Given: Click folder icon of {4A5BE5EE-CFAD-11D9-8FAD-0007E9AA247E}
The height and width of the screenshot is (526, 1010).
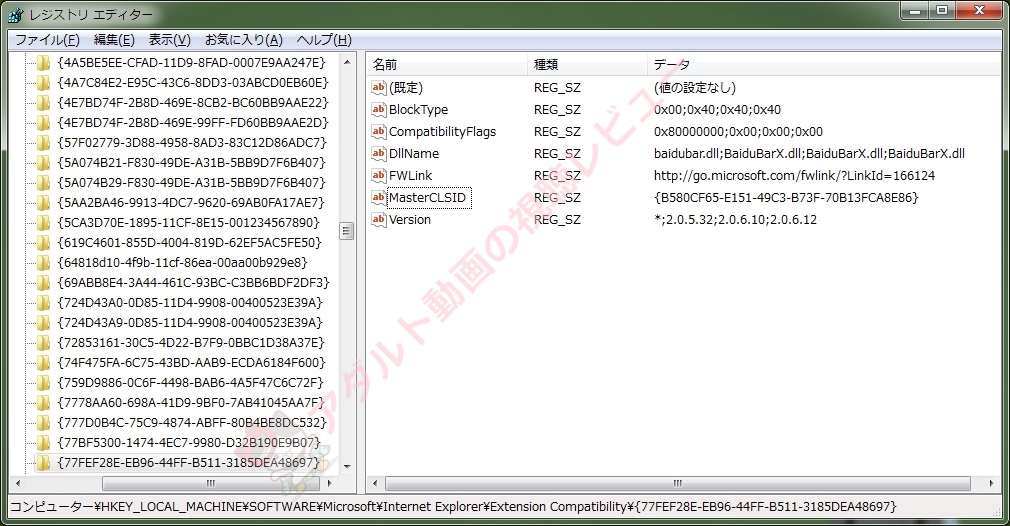Looking at the screenshot, I should tap(43, 62).
